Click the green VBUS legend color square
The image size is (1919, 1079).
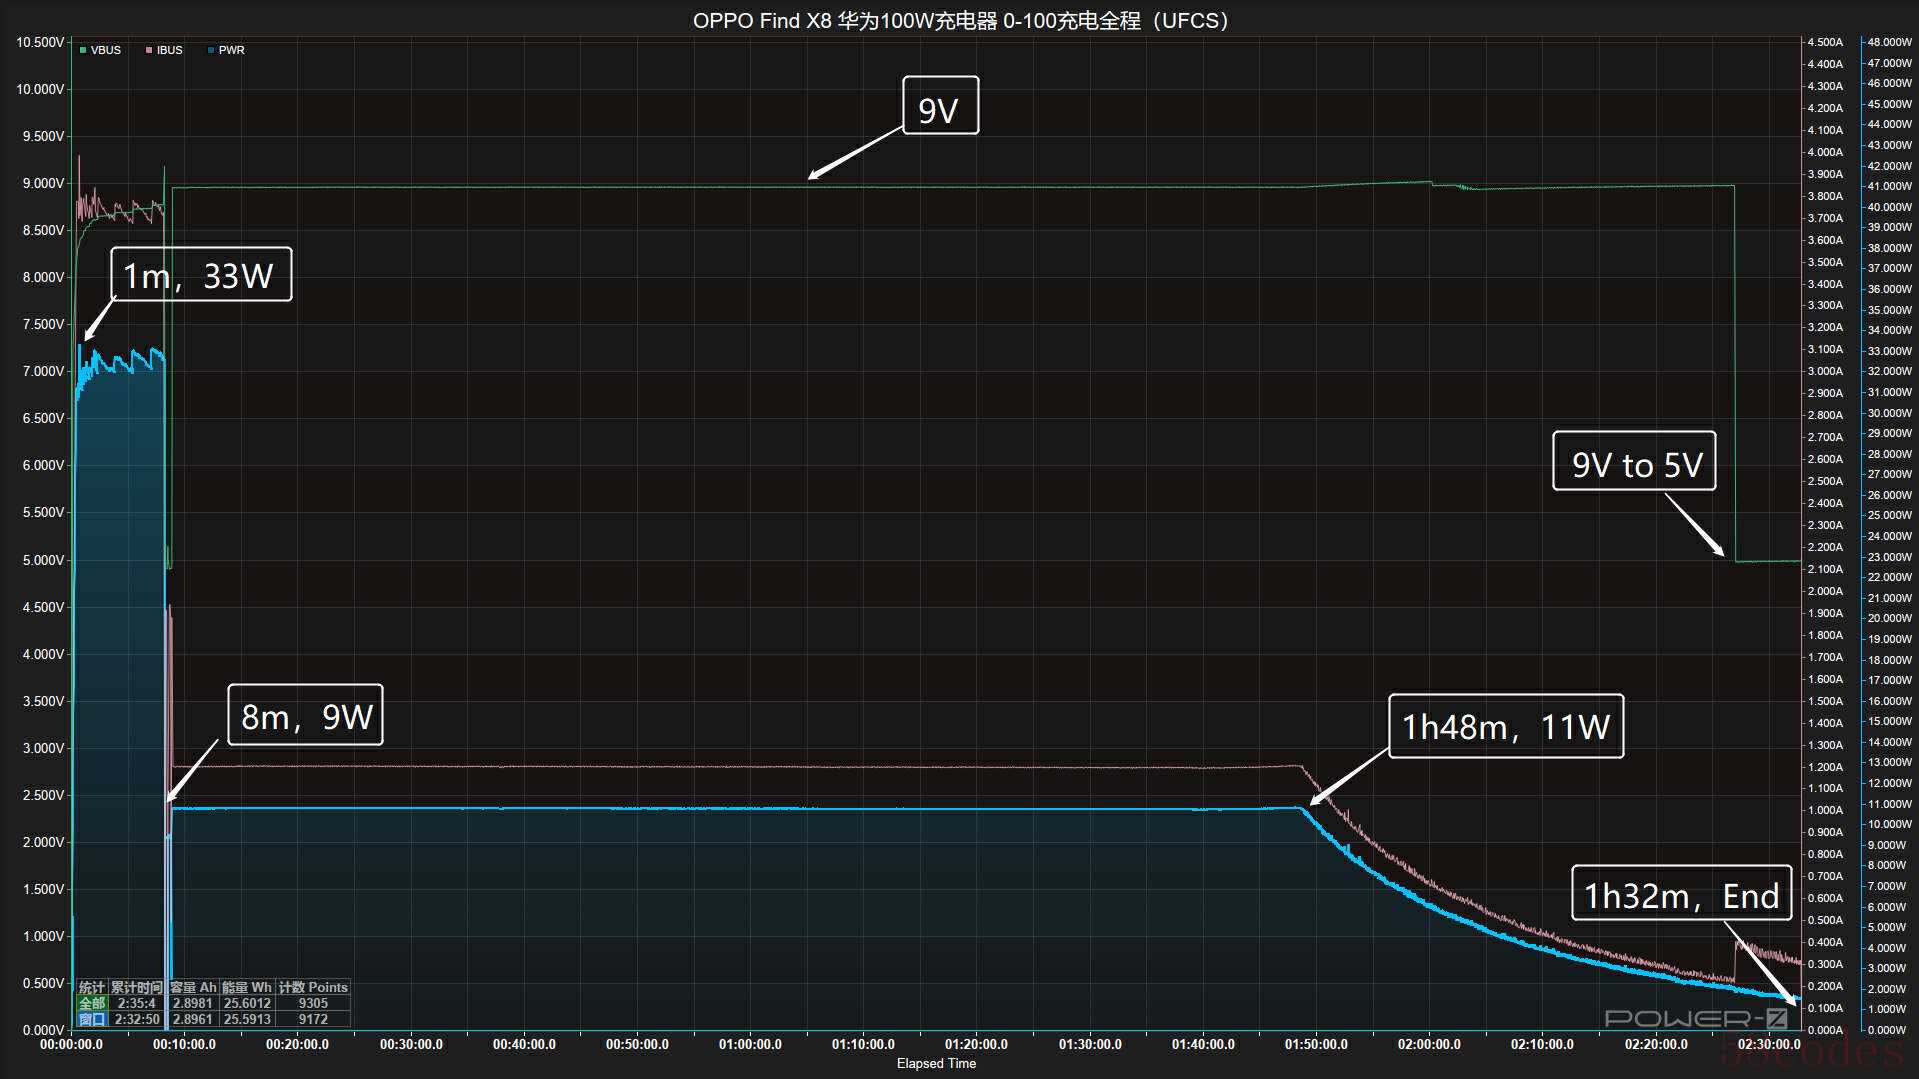83,50
